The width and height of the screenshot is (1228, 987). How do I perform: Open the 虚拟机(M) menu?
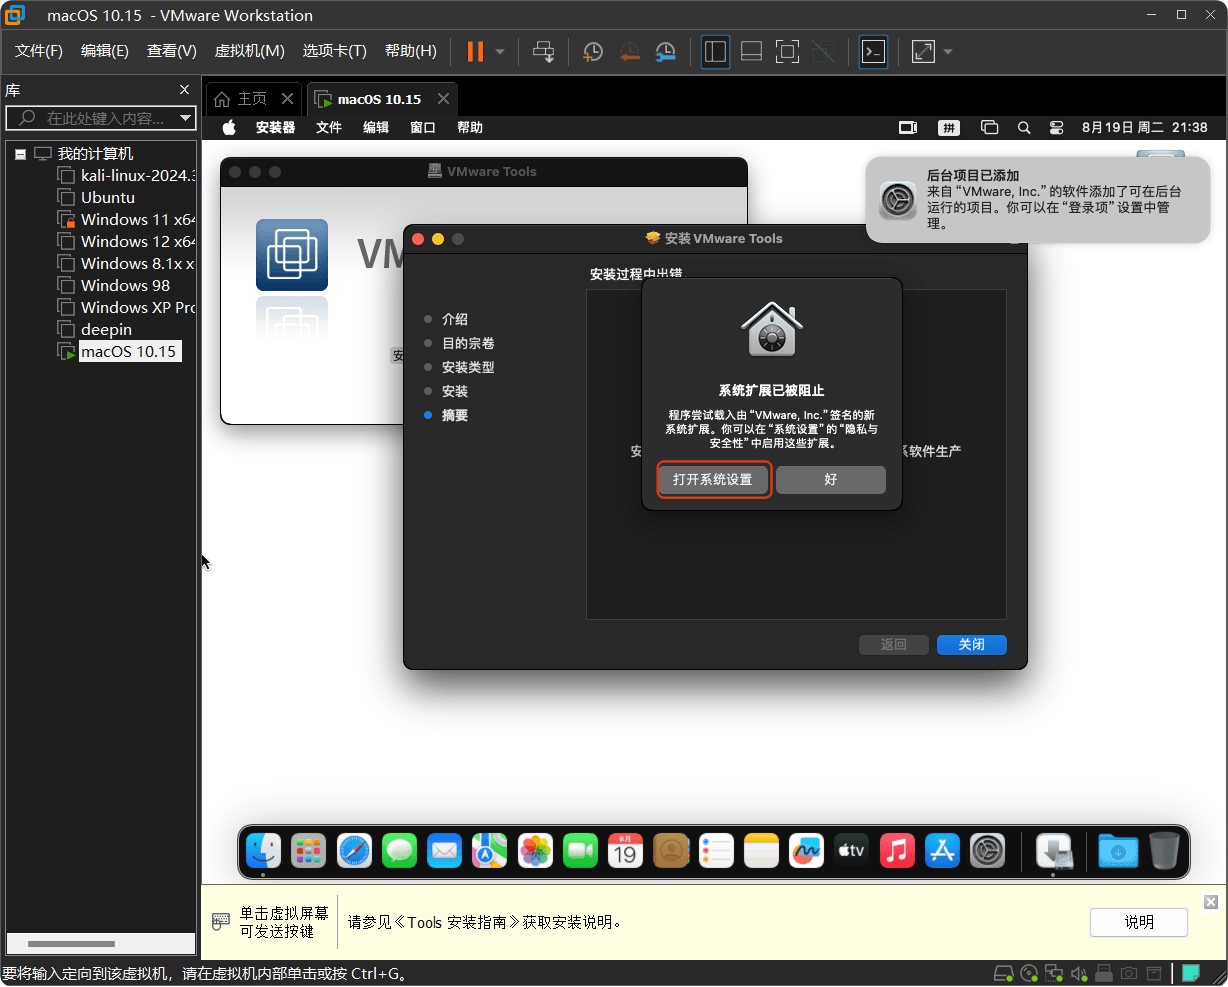pos(249,51)
